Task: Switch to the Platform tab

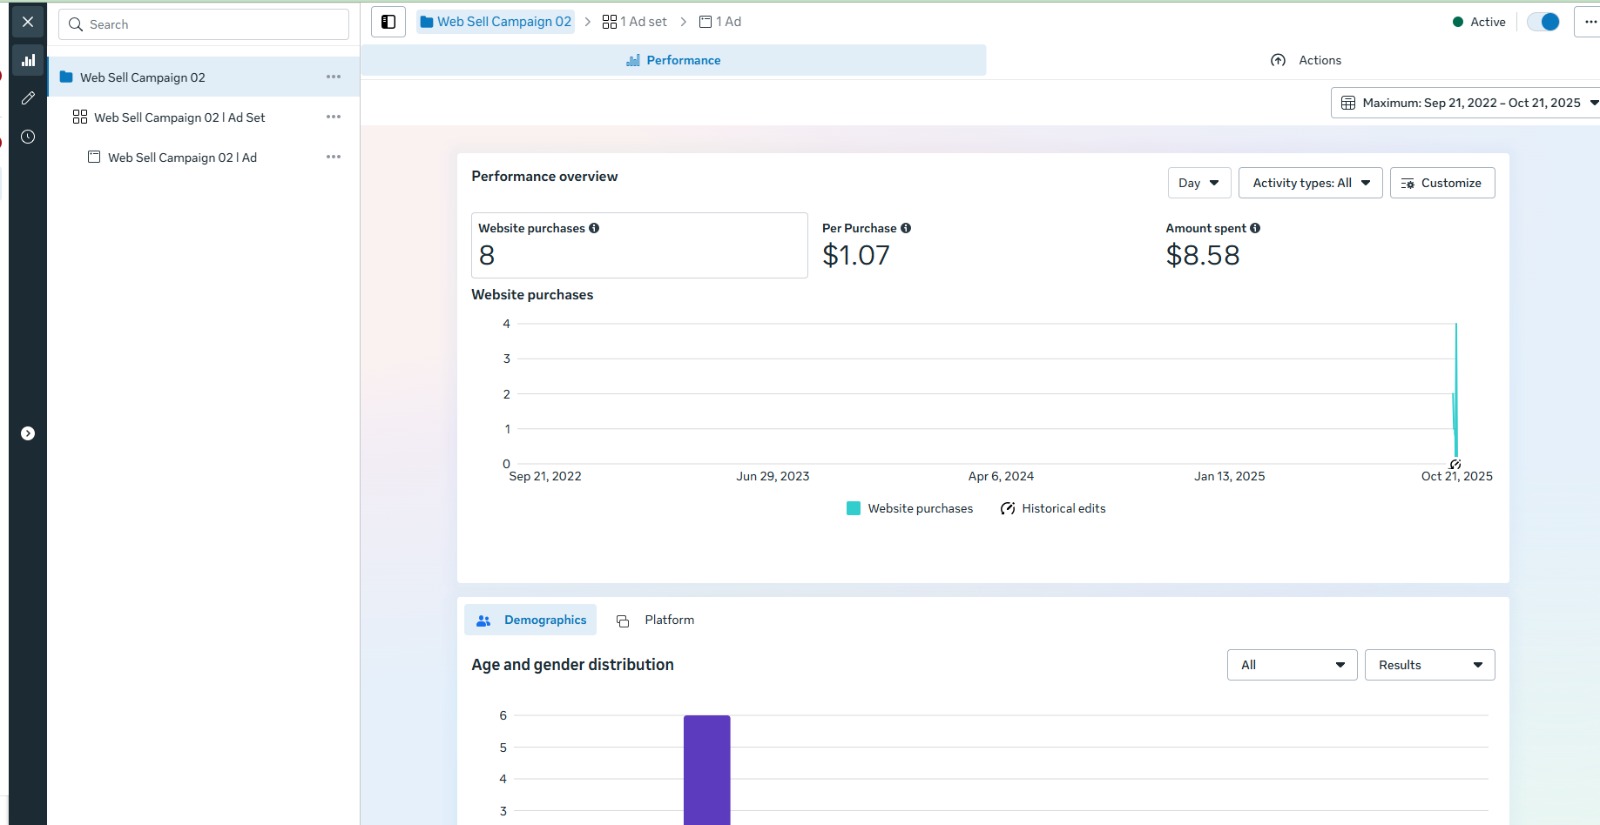Action: coord(656,620)
